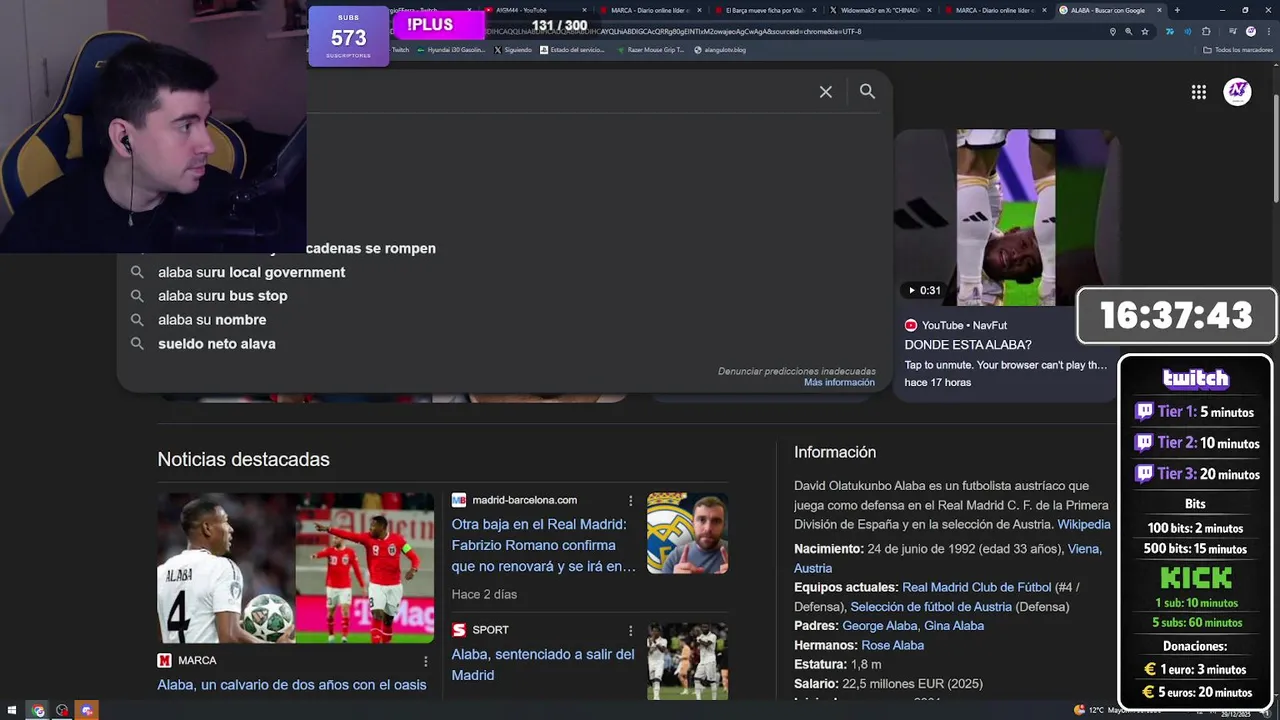Open article Otra baja en el Real Madrid
1280x720 pixels.
(543, 545)
